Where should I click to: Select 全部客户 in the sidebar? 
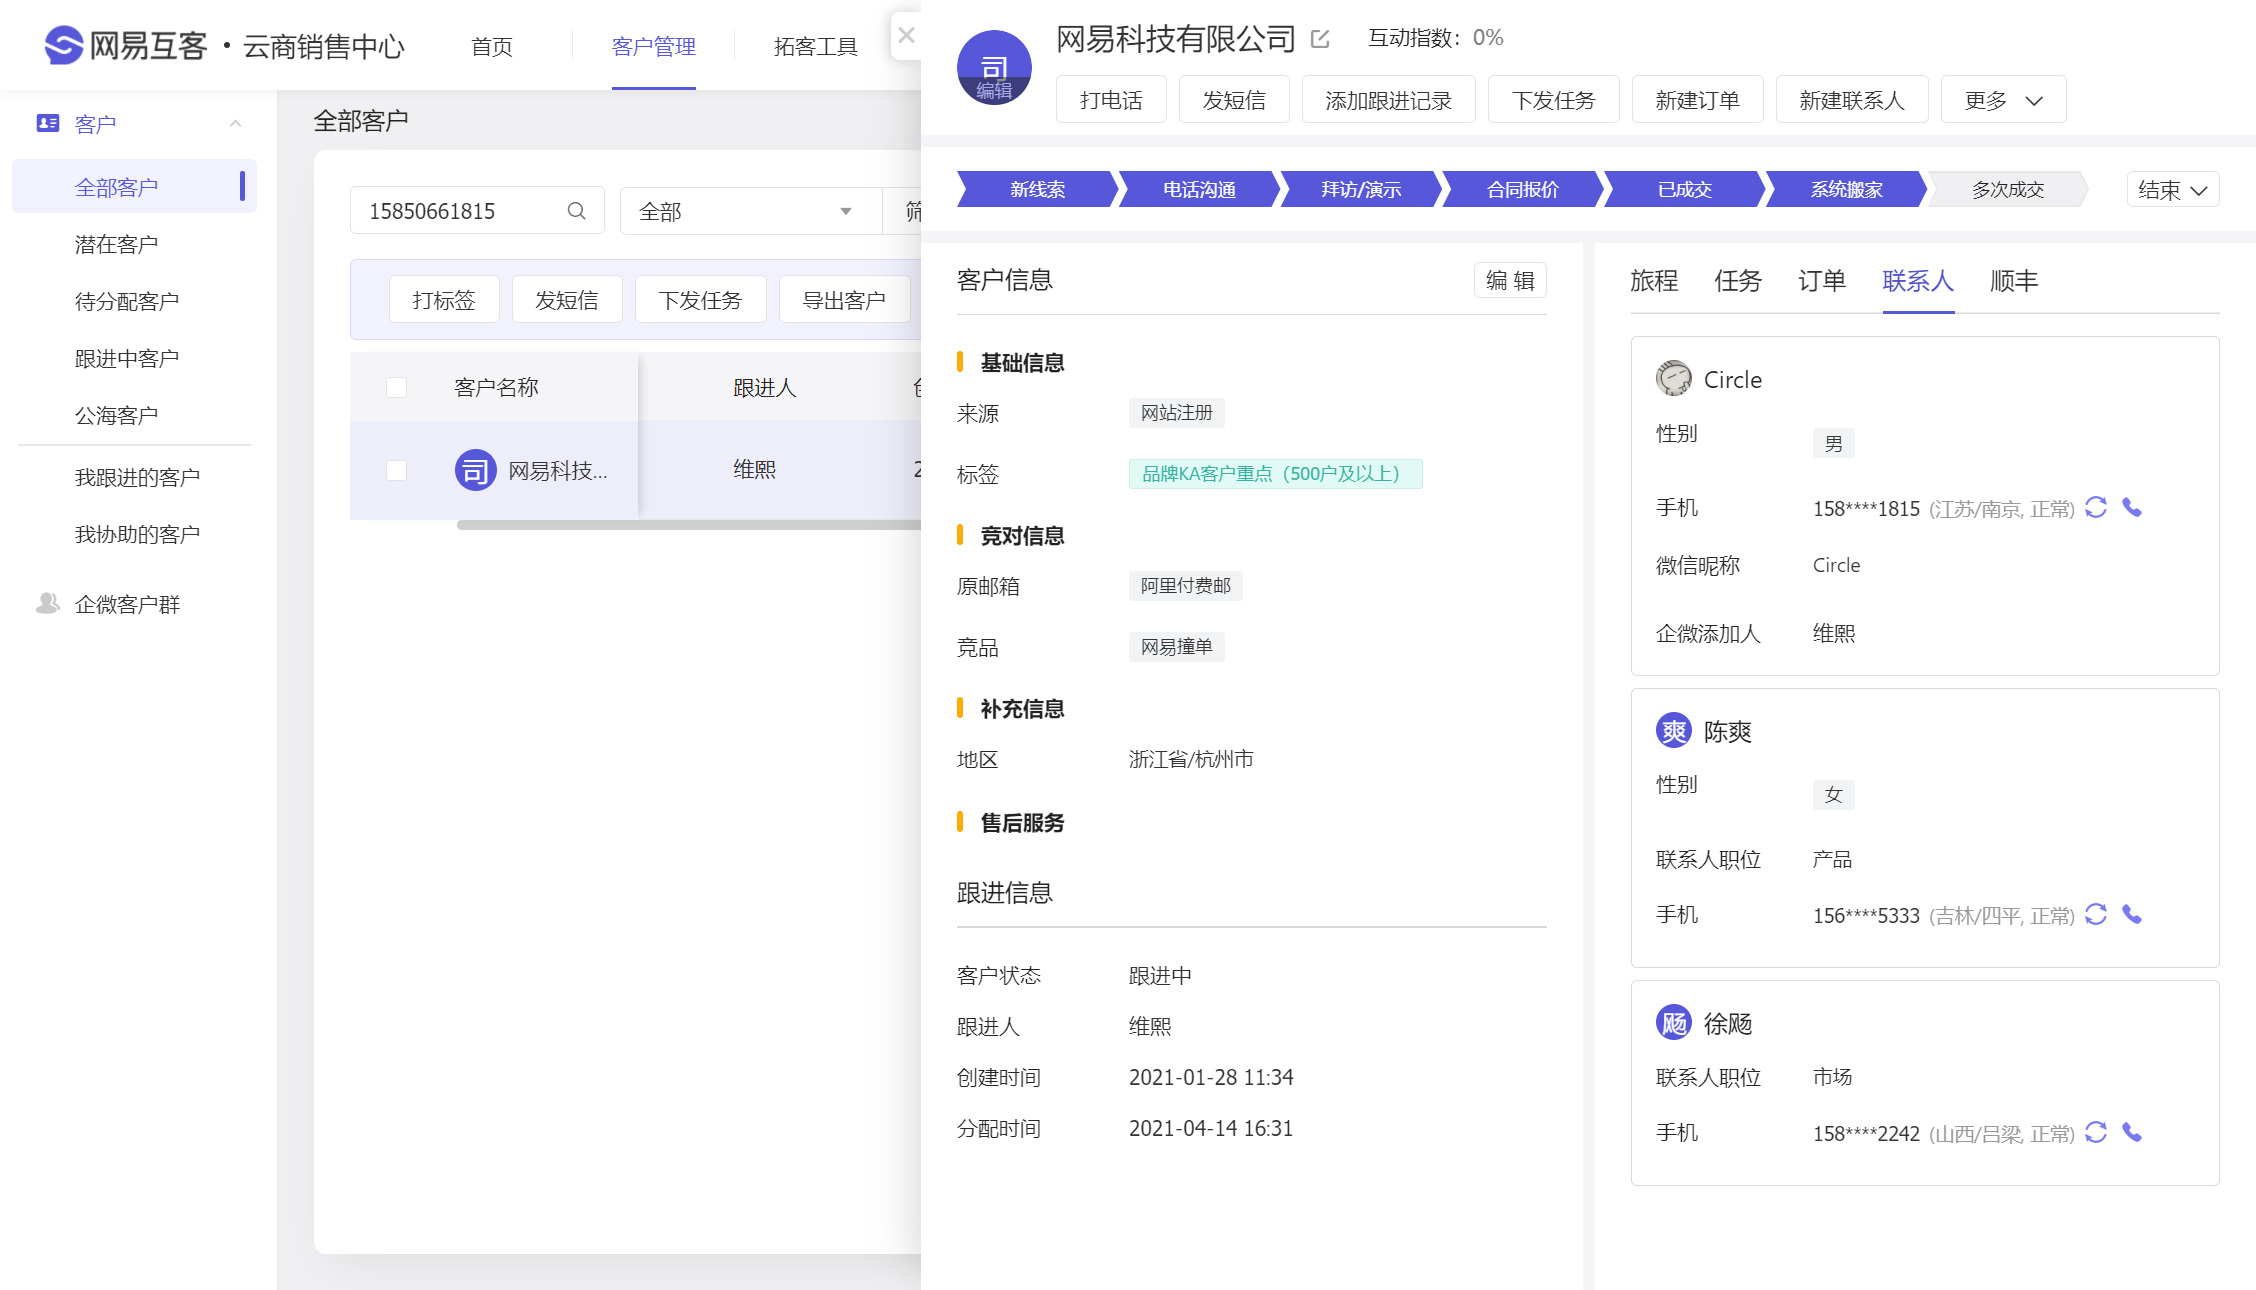[x=134, y=187]
